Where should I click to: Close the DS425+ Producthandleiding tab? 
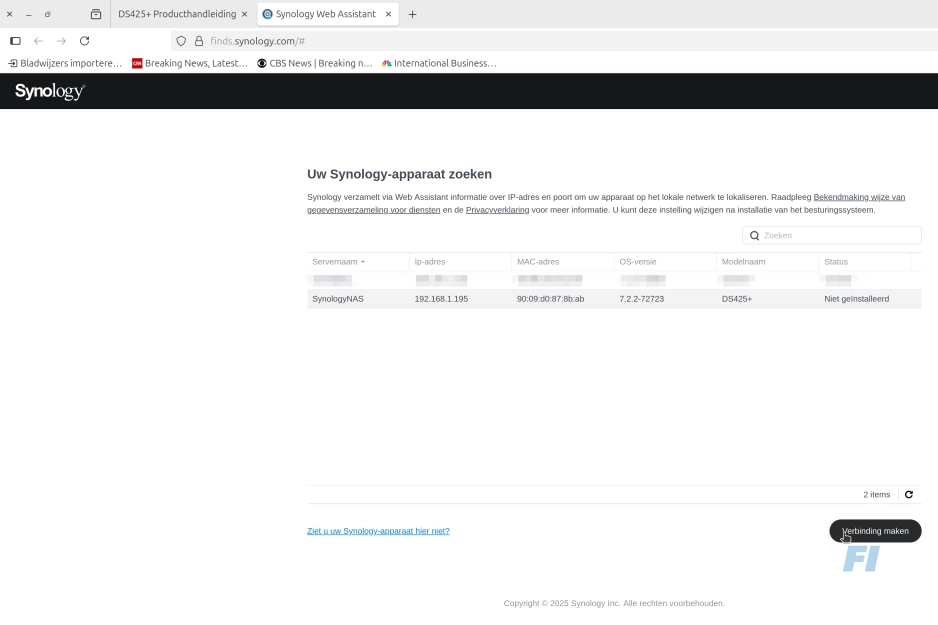tap(244, 14)
